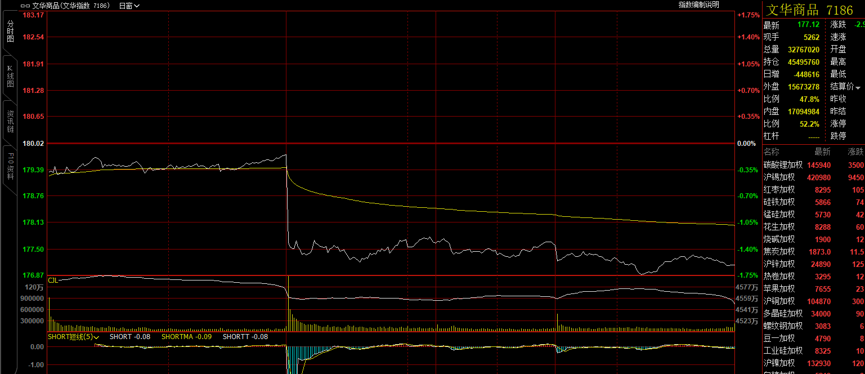Sort list by 涨跌 column header
Screen dimensions: 865x374
857,152
